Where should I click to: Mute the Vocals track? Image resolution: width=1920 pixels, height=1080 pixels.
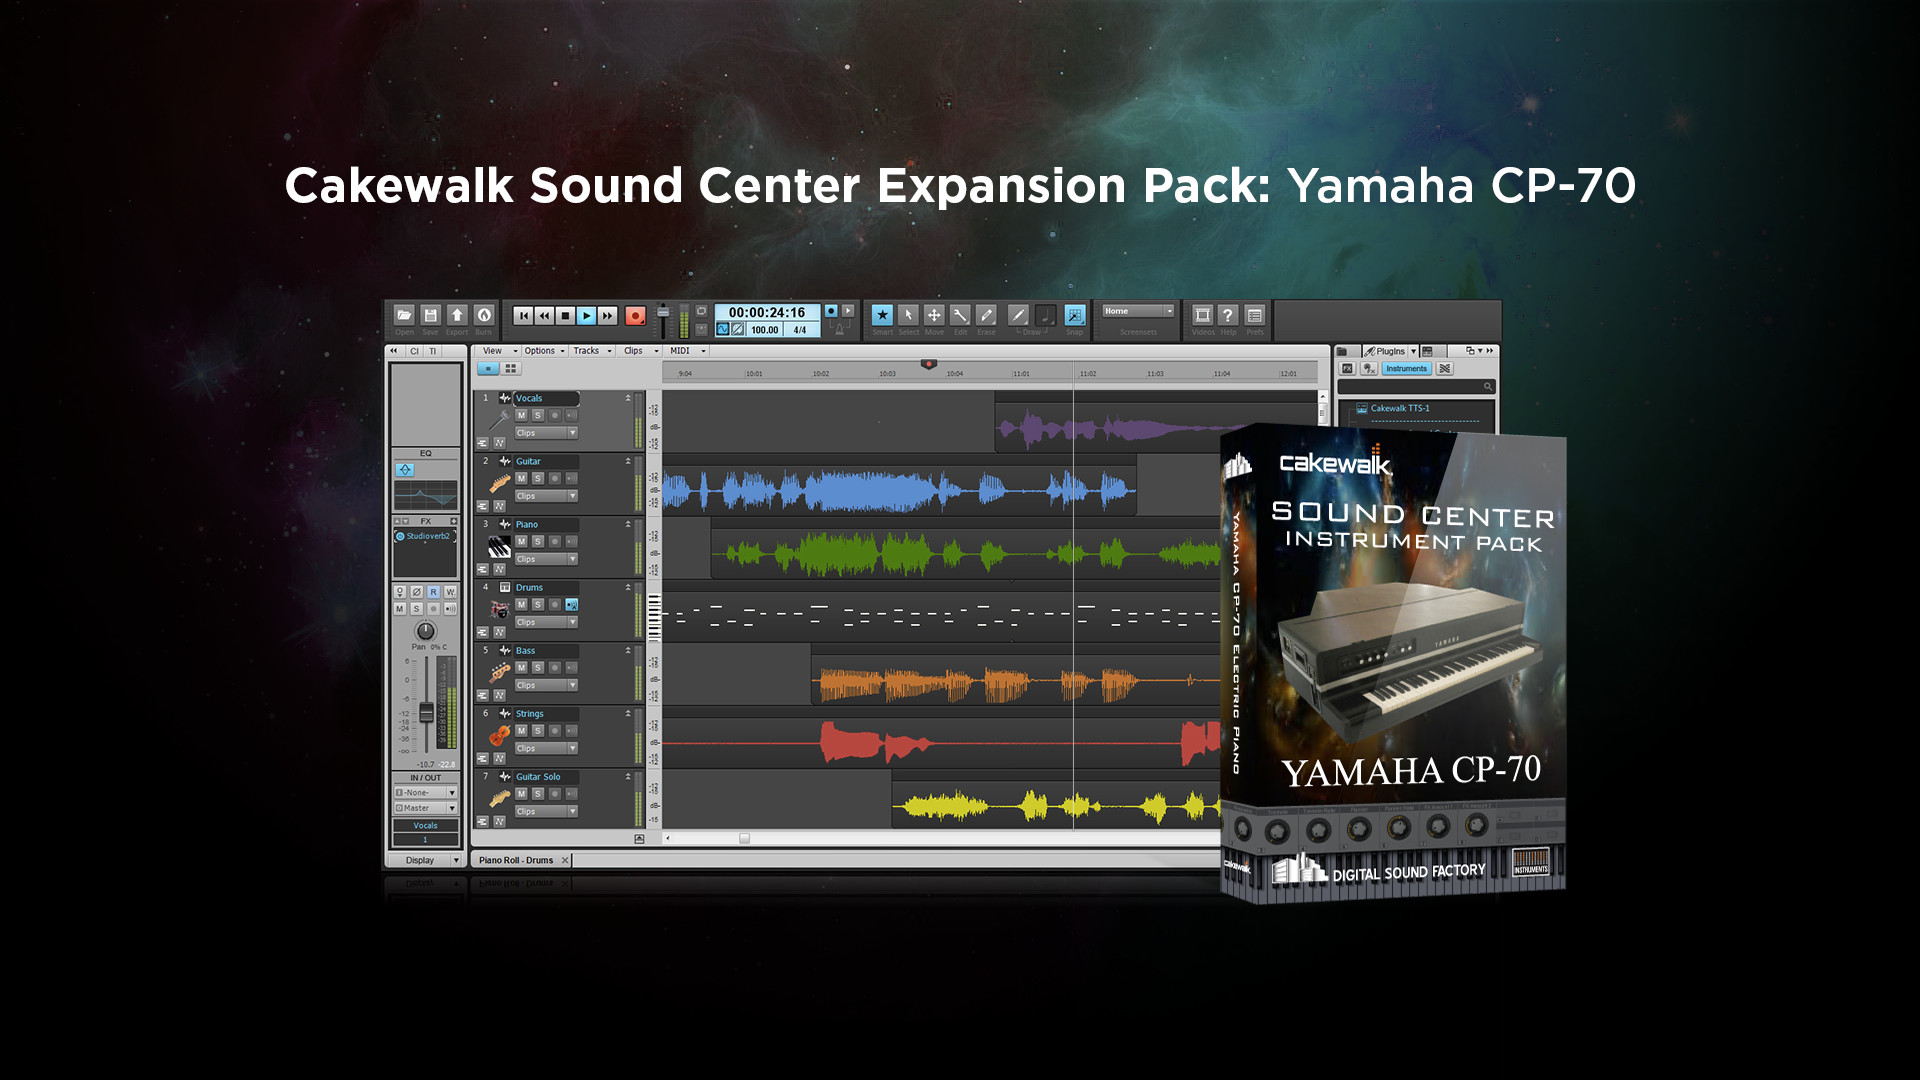[x=521, y=415]
